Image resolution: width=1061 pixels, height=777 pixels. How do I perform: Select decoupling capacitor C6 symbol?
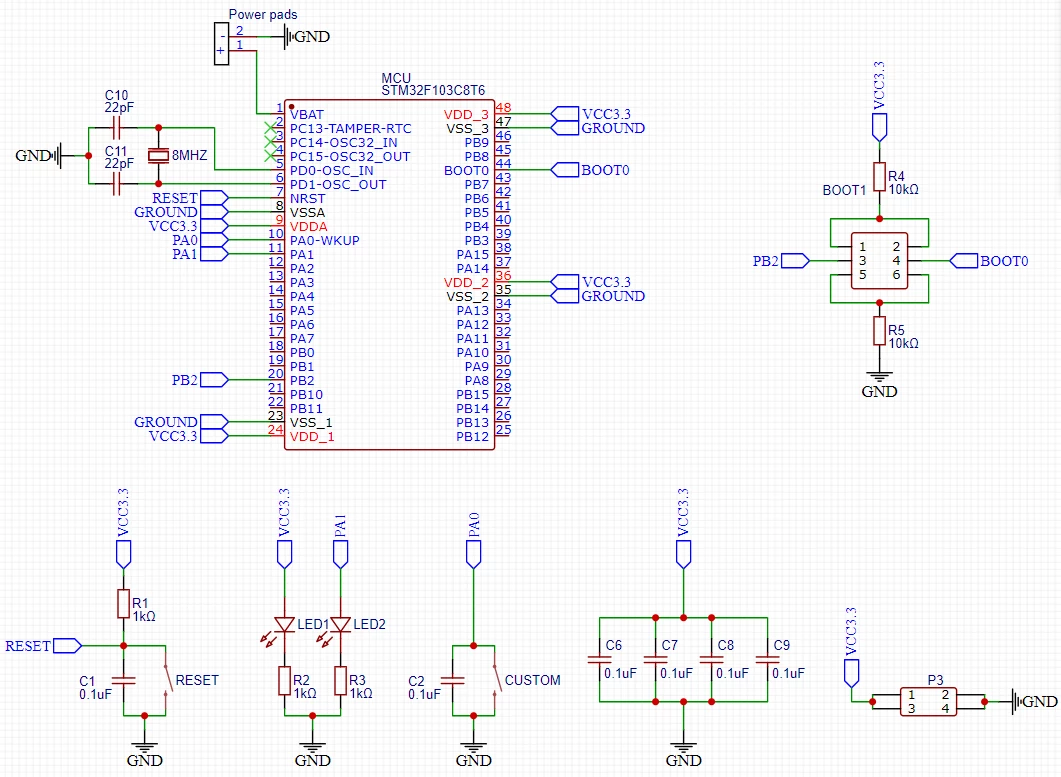[600, 659]
